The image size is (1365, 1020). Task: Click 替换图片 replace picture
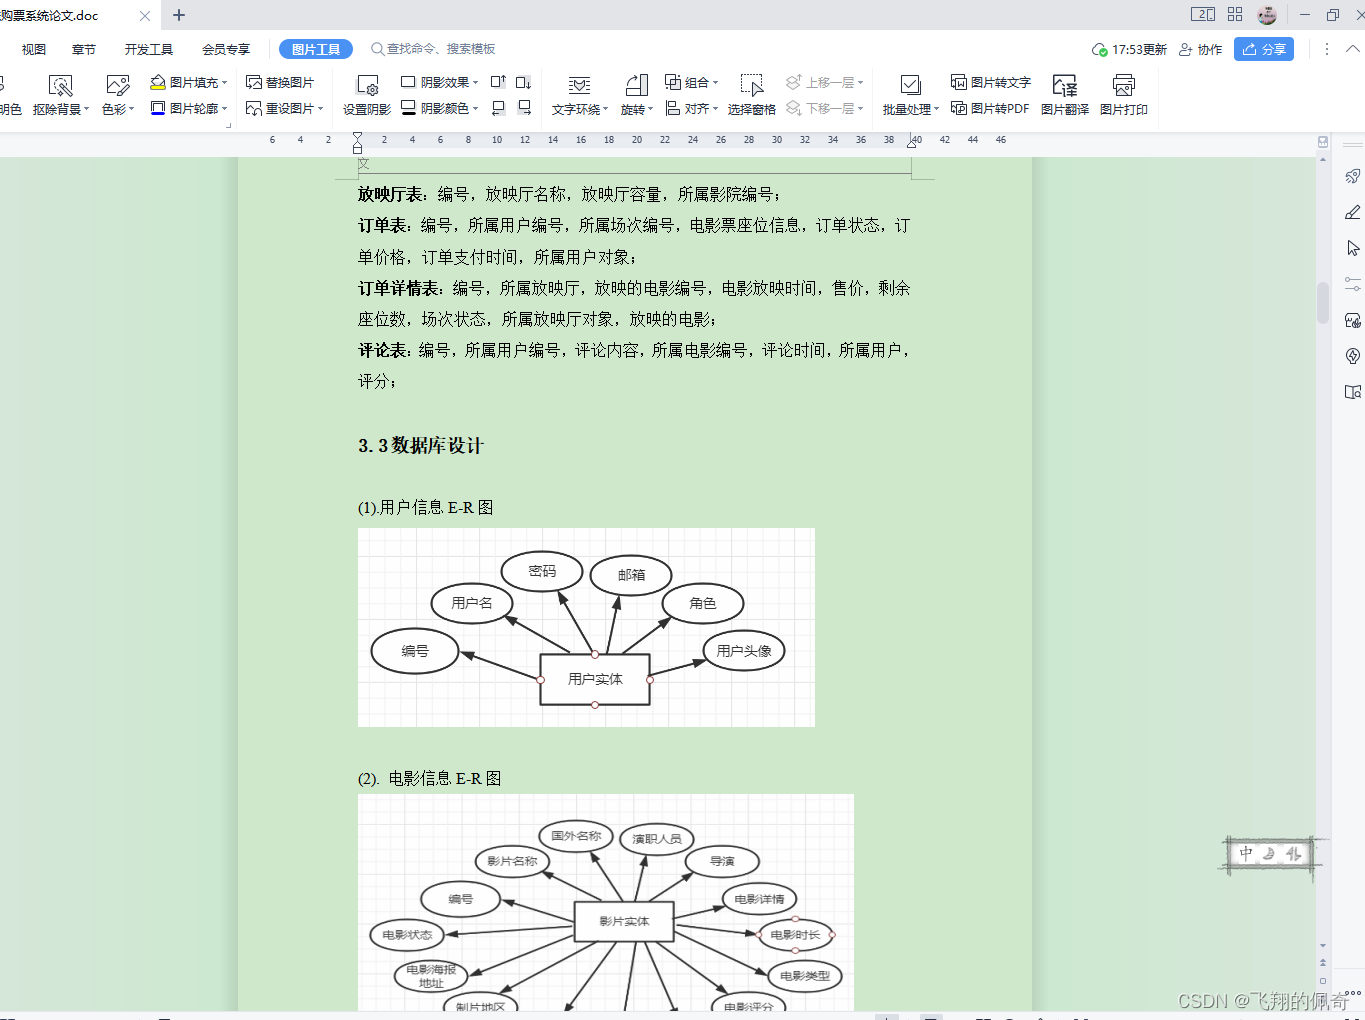click(280, 82)
